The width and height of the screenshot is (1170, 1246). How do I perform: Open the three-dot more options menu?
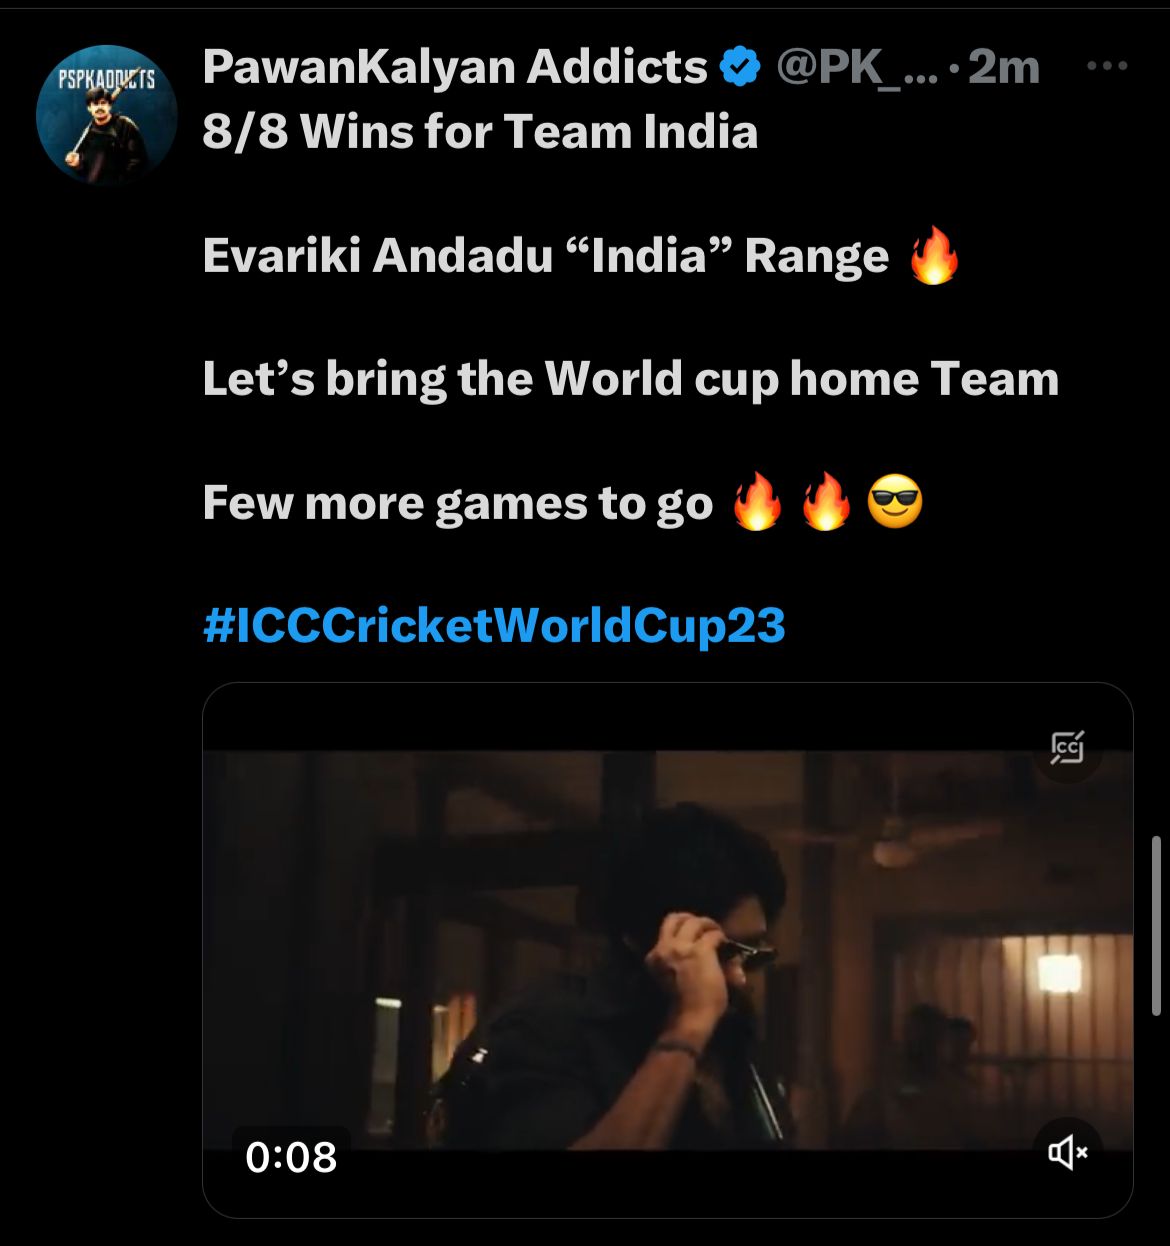click(1107, 66)
